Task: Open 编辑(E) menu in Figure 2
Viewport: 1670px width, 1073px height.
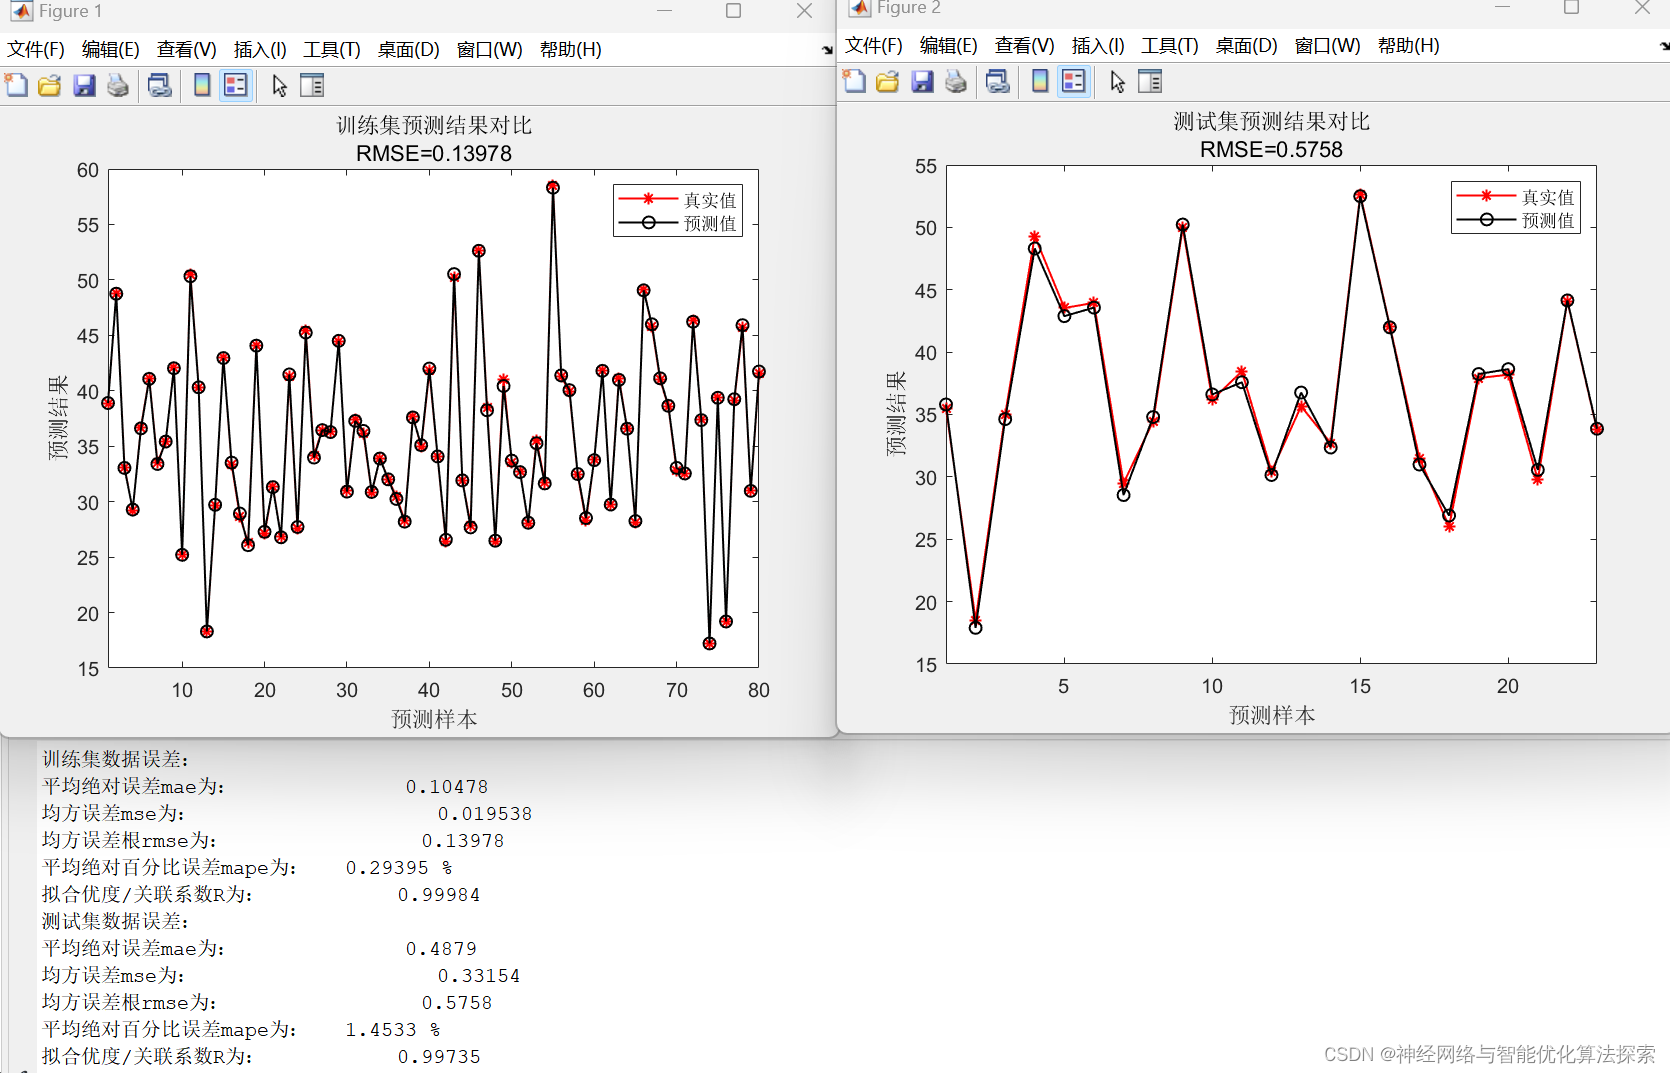Action: [948, 46]
